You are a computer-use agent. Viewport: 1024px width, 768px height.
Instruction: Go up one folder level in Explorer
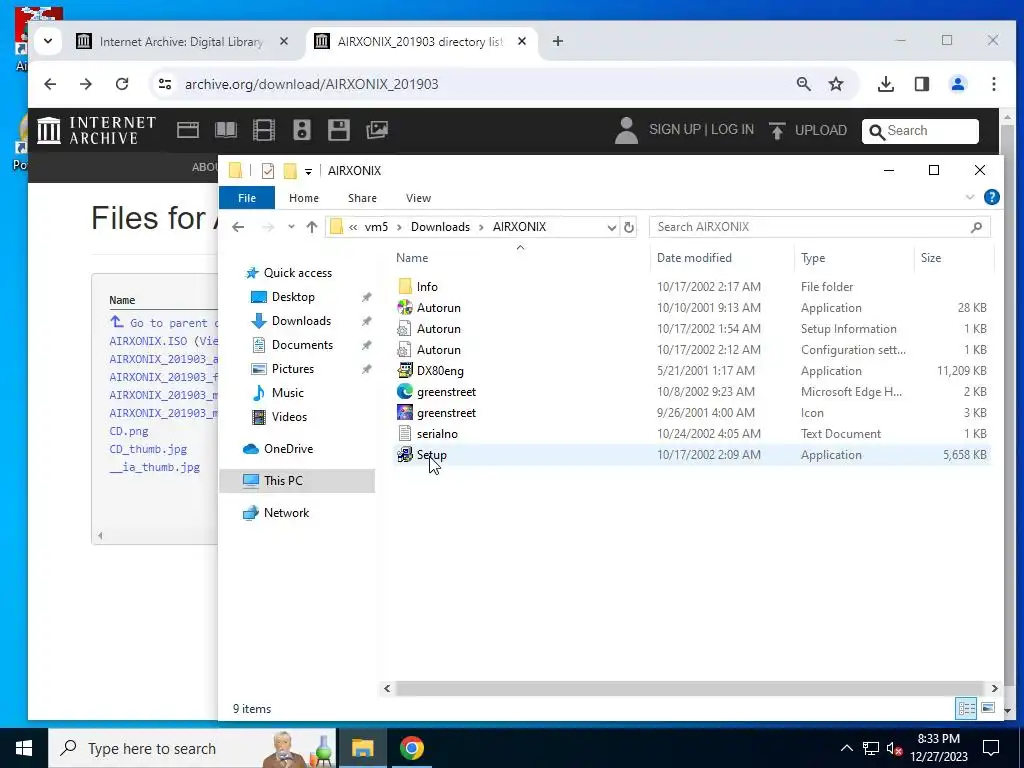point(312,227)
